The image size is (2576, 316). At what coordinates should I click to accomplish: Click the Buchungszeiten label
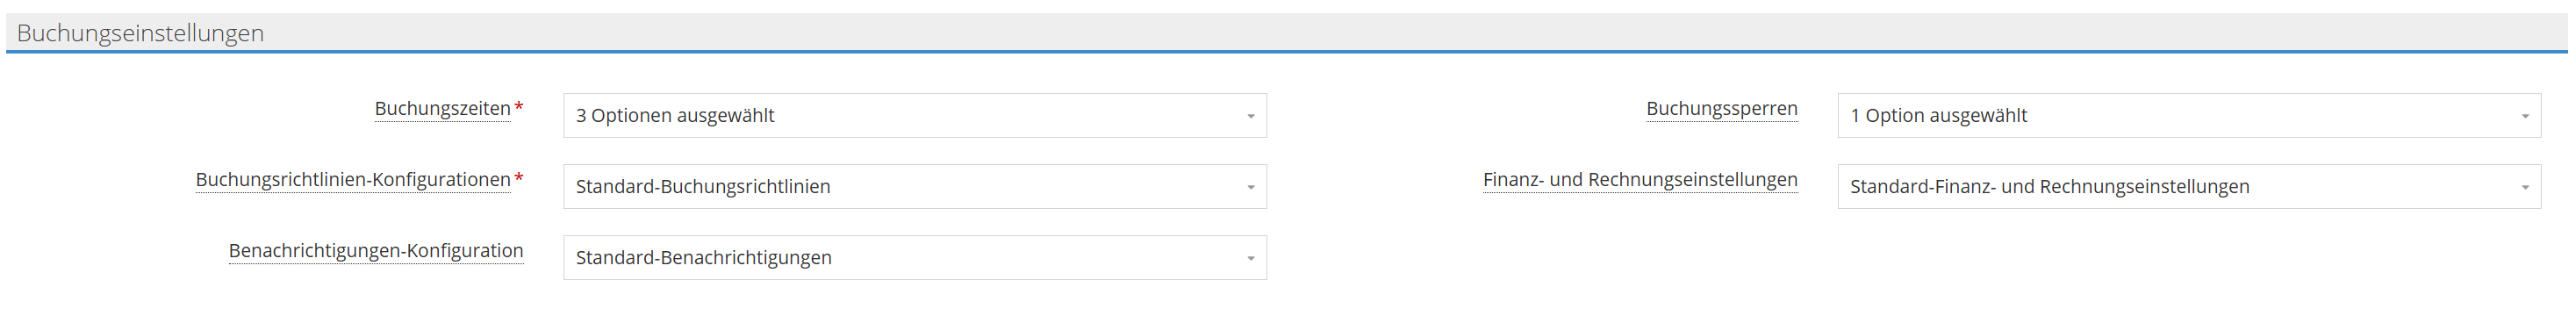(x=442, y=109)
